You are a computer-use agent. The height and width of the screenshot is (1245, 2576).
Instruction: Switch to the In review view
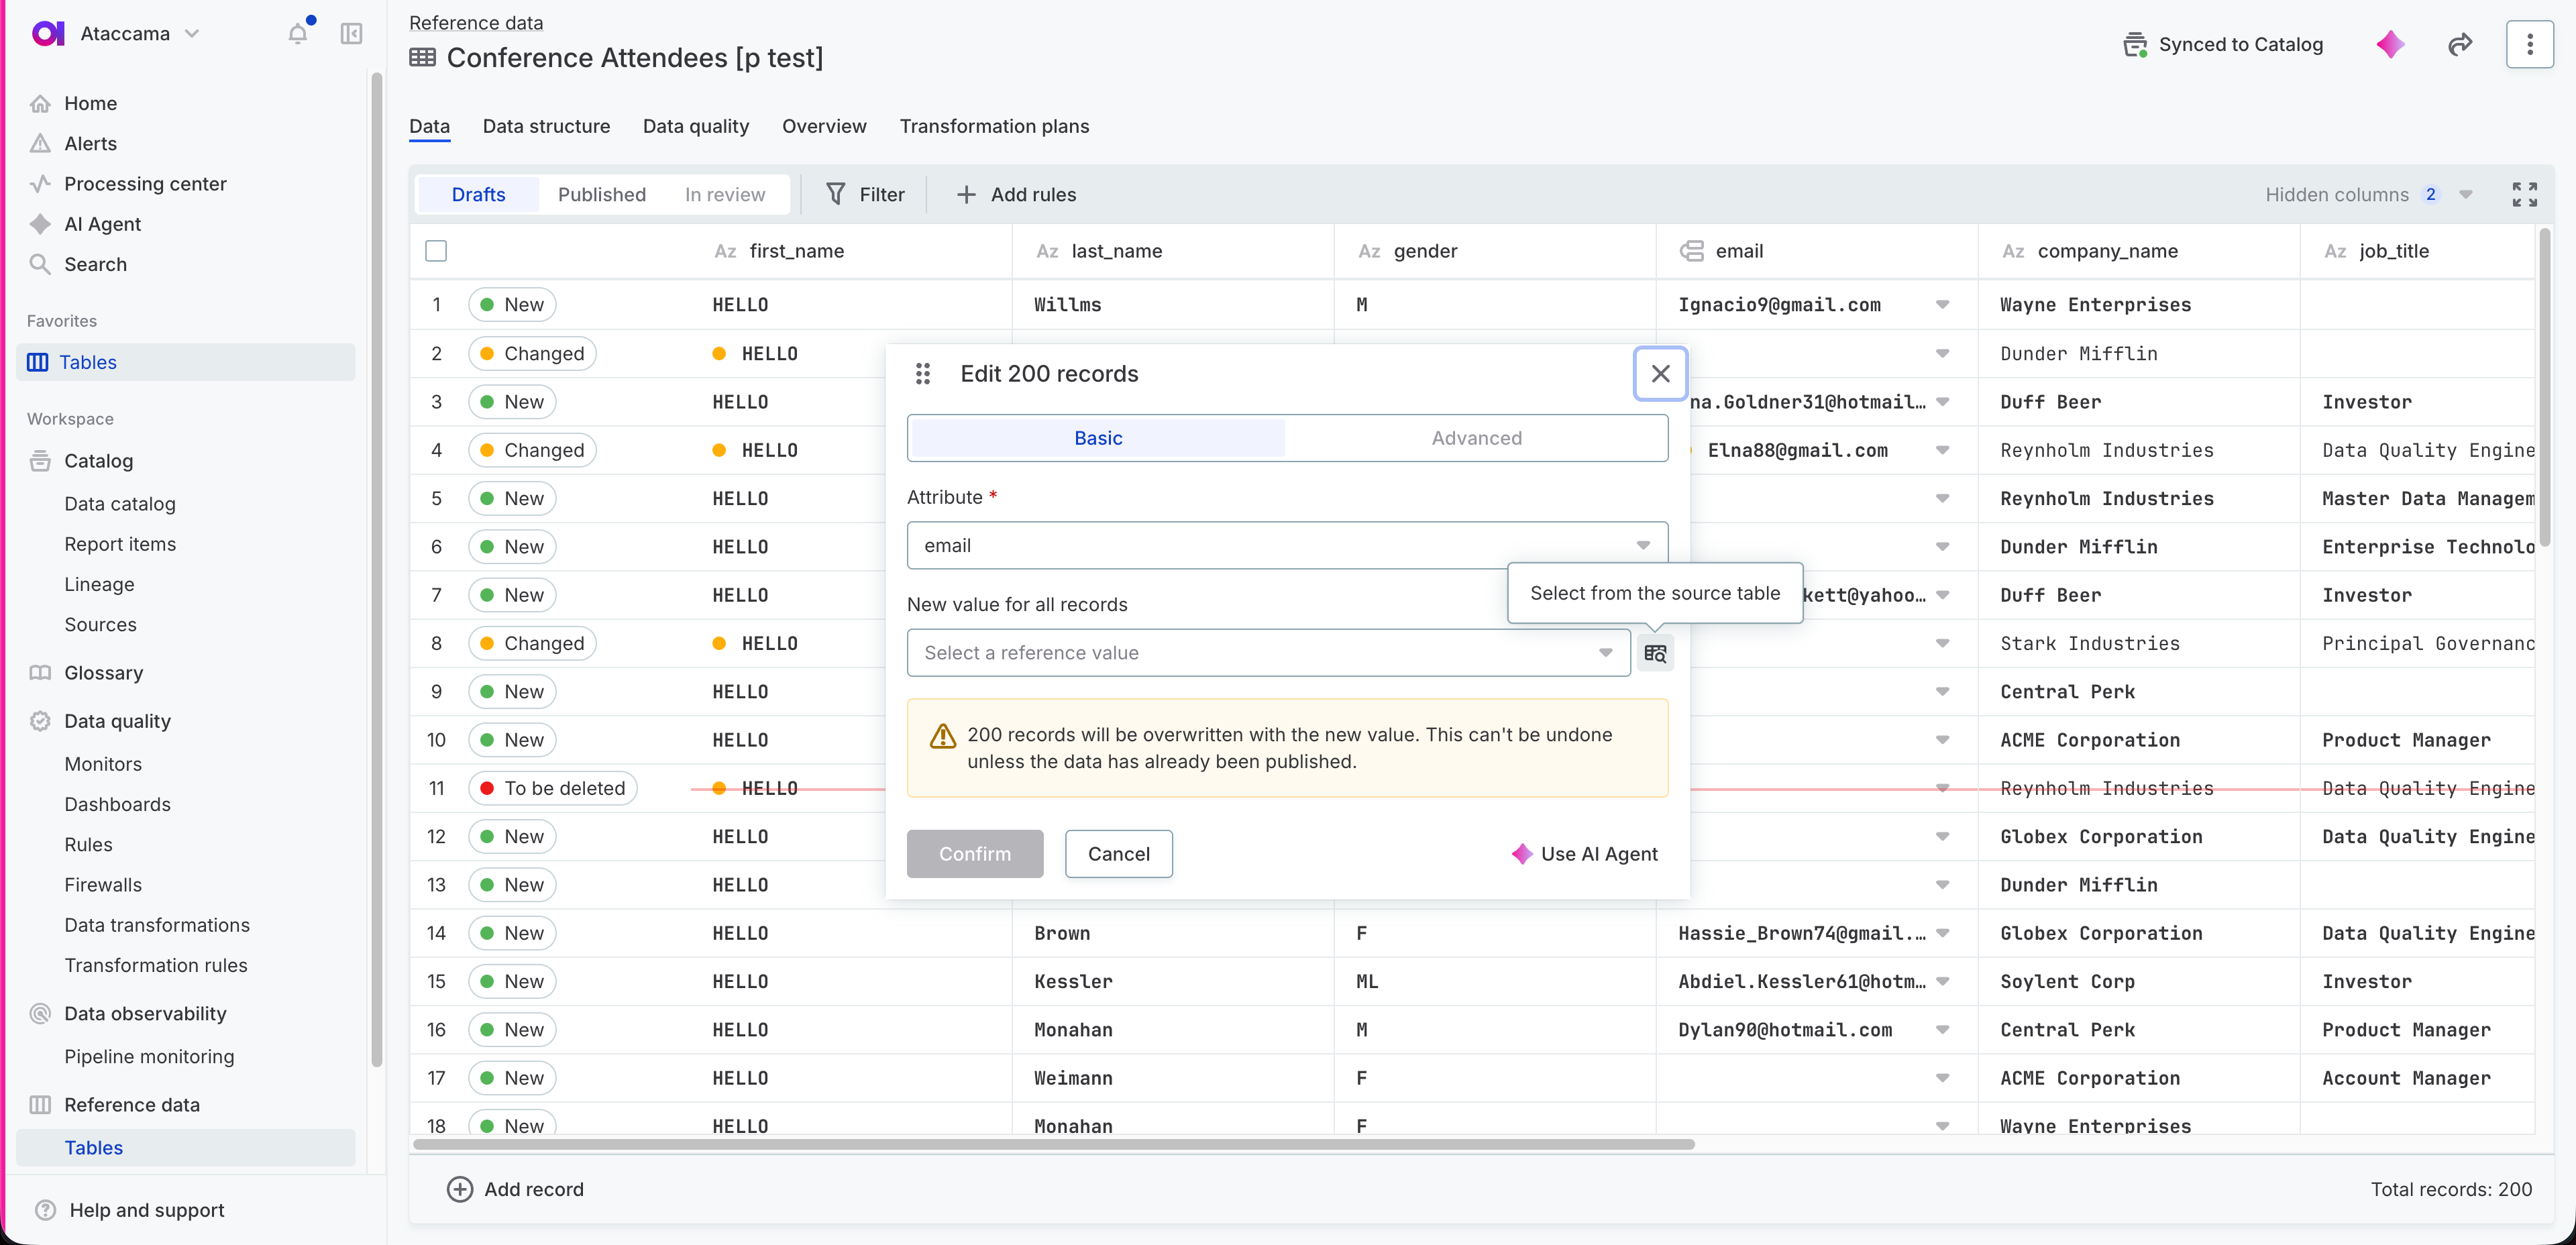tap(725, 194)
